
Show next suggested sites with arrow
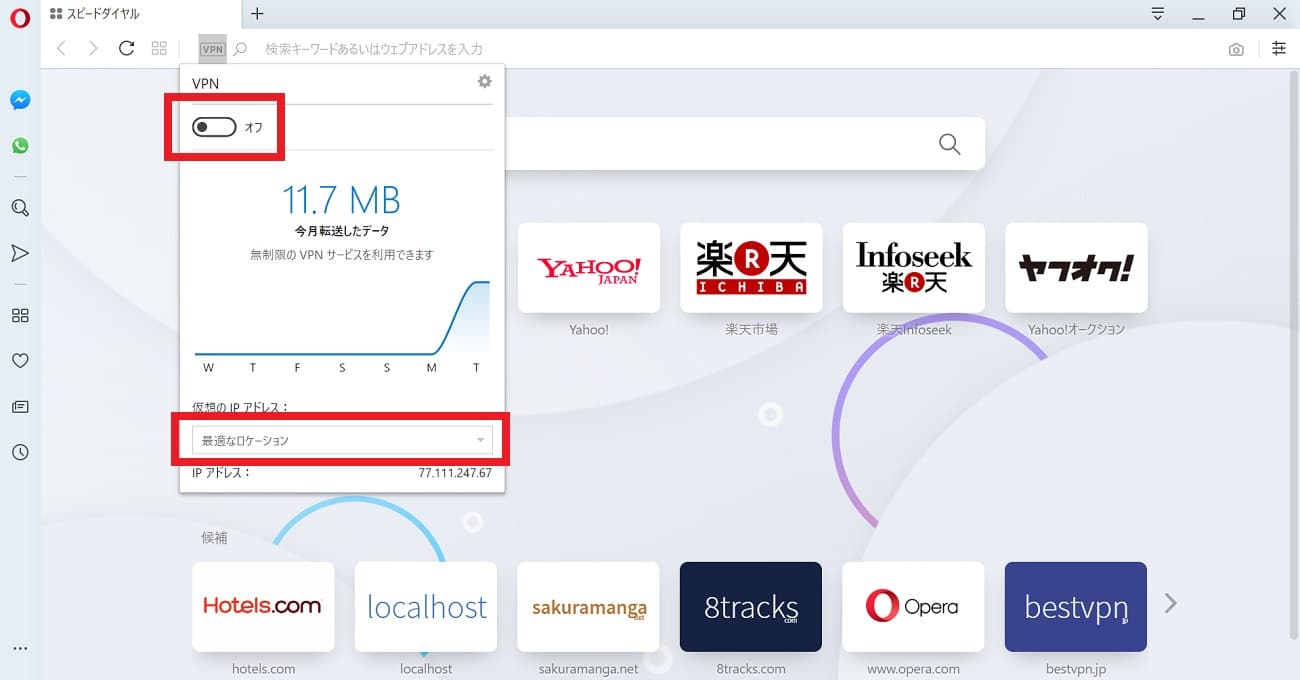tap(1171, 603)
